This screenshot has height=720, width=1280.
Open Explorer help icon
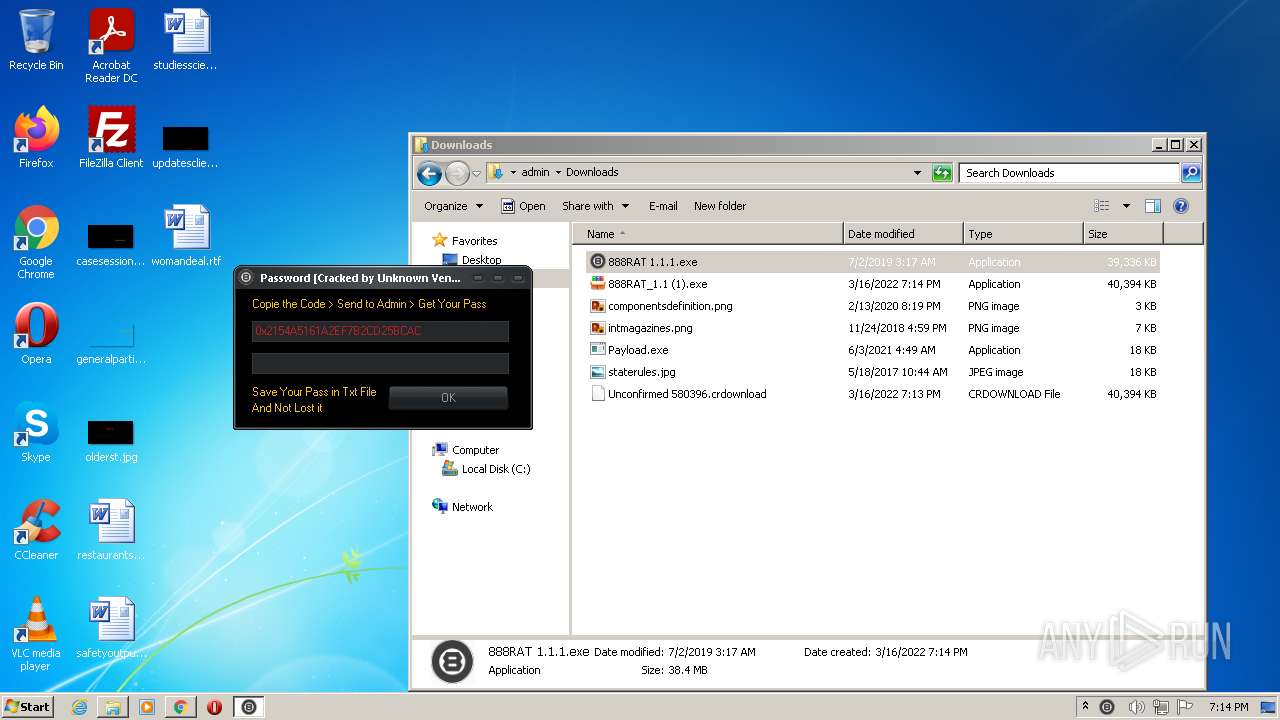(x=1181, y=206)
